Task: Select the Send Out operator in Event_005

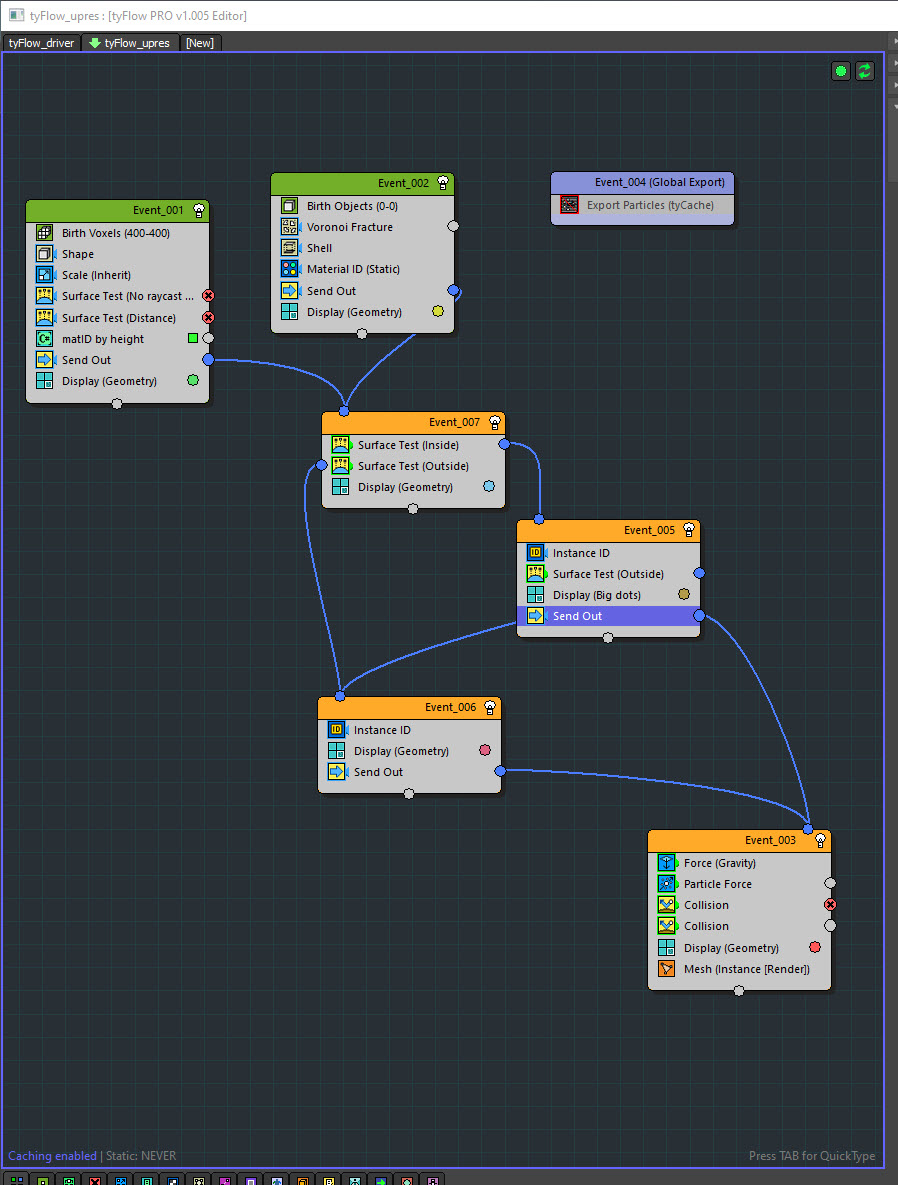Action: tap(577, 616)
